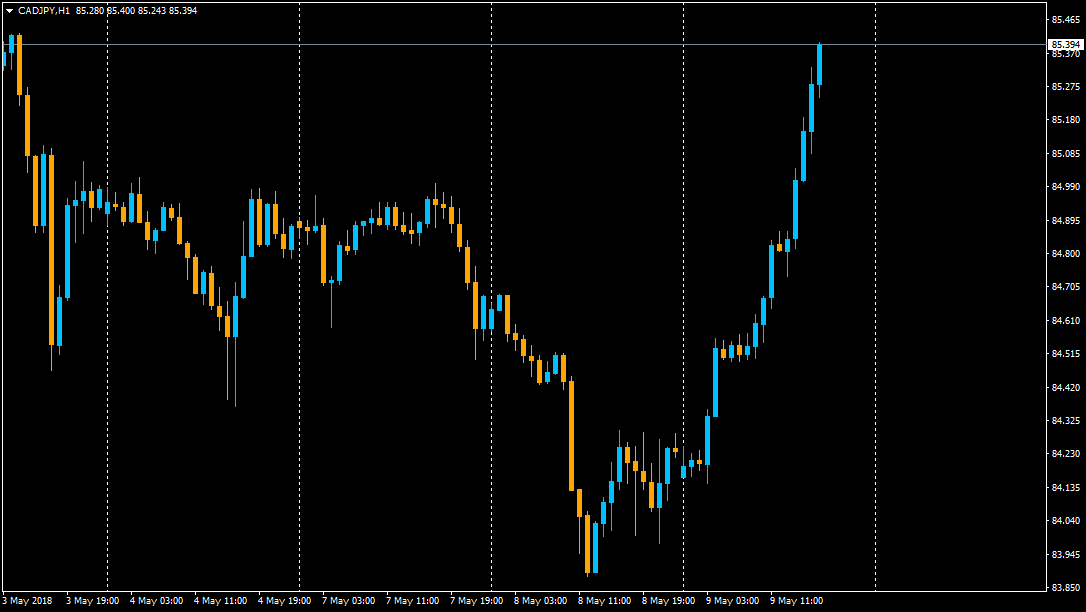Click the 84.420 price scale label
Image resolution: width=1086 pixels, height=612 pixels.
[1065, 387]
